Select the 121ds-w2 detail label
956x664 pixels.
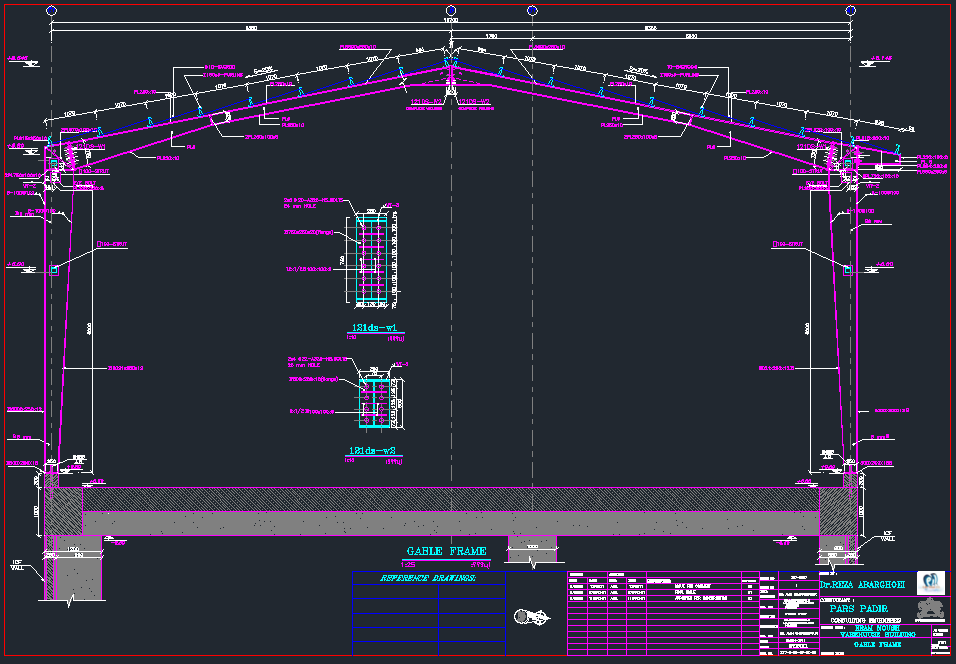coord(375,450)
